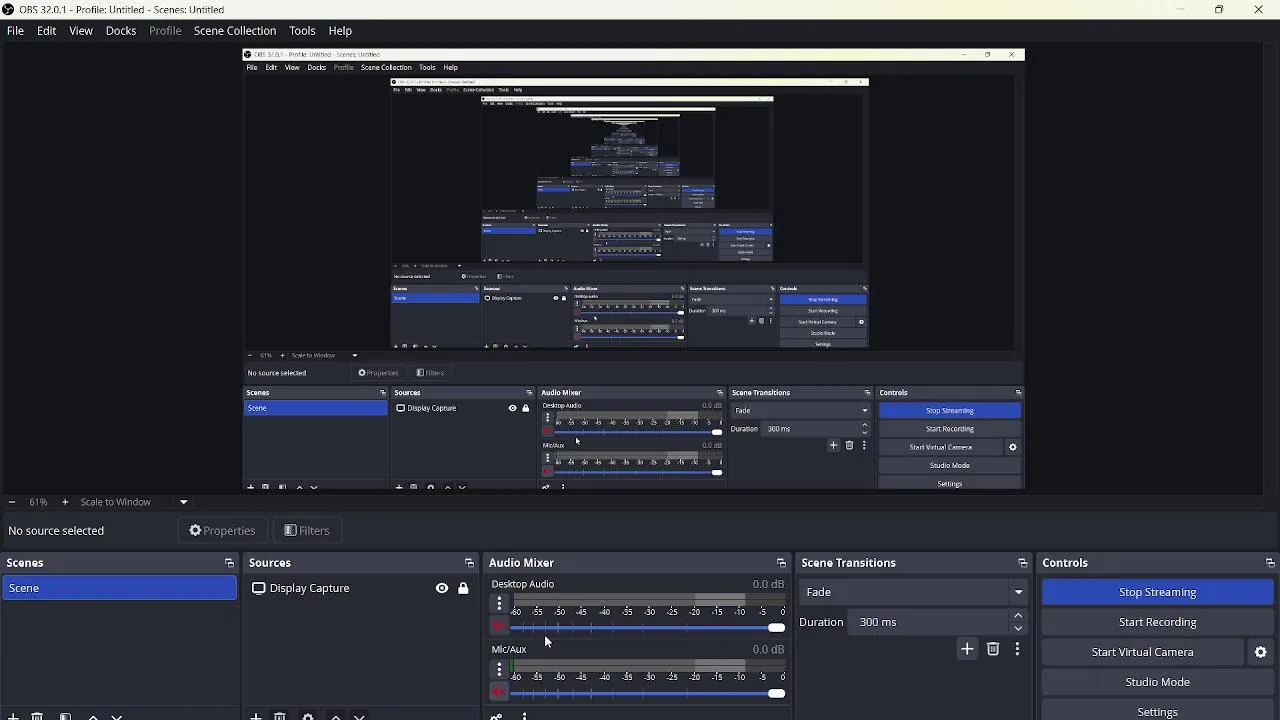Open the Docks menu

121,31
